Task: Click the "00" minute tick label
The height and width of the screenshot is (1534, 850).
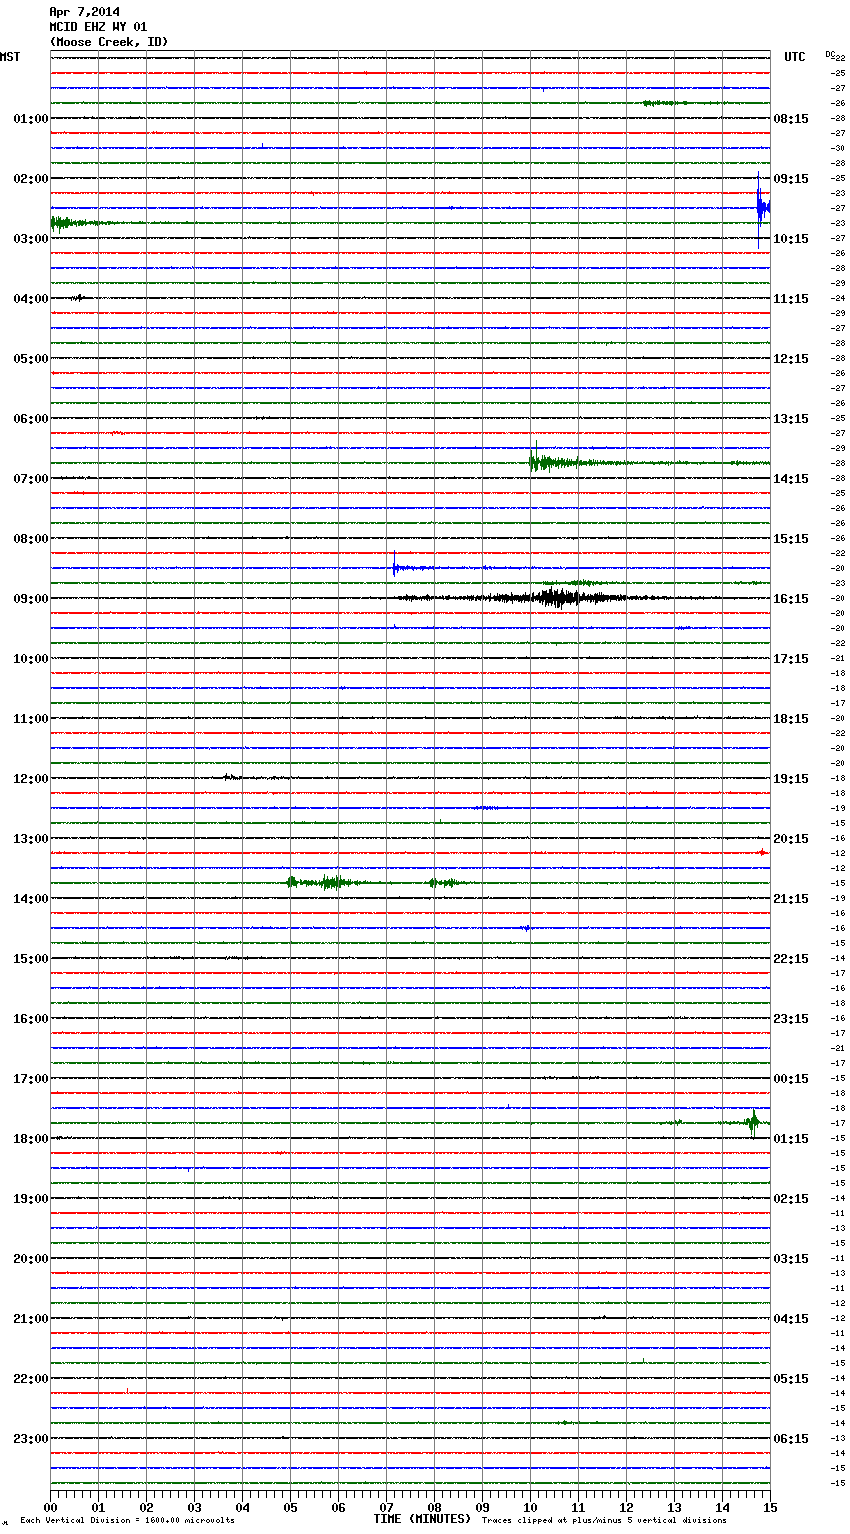Action: [51, 1507]
